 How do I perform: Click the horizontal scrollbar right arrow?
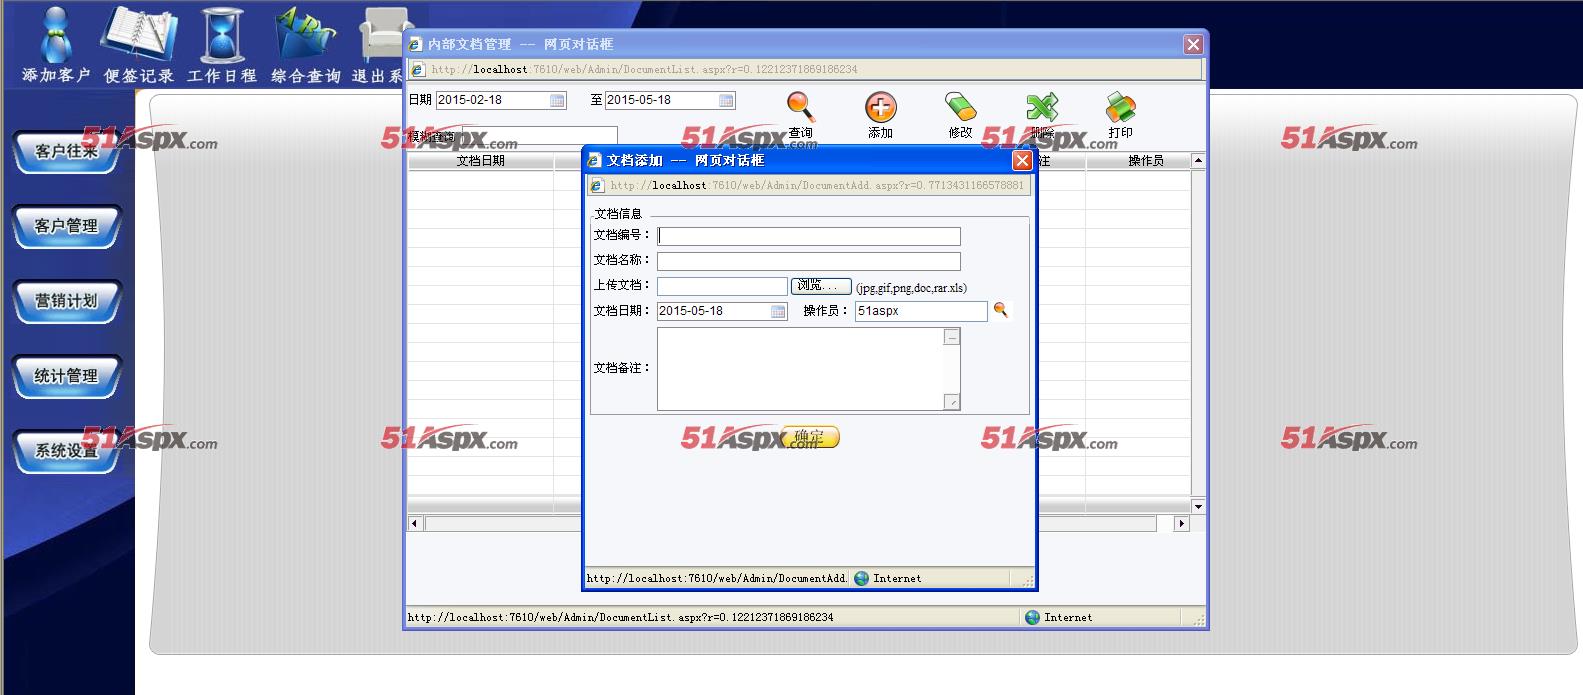pos(1181,523)
